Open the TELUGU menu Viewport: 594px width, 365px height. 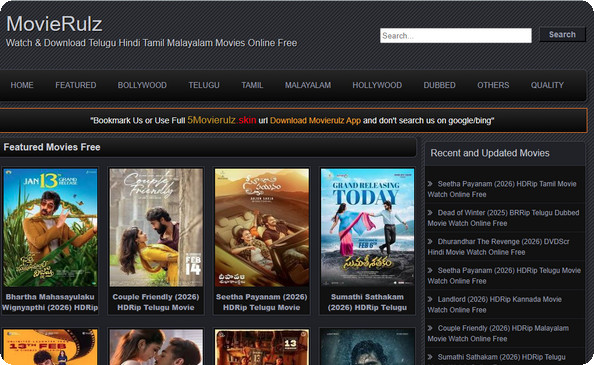(204, 85)
